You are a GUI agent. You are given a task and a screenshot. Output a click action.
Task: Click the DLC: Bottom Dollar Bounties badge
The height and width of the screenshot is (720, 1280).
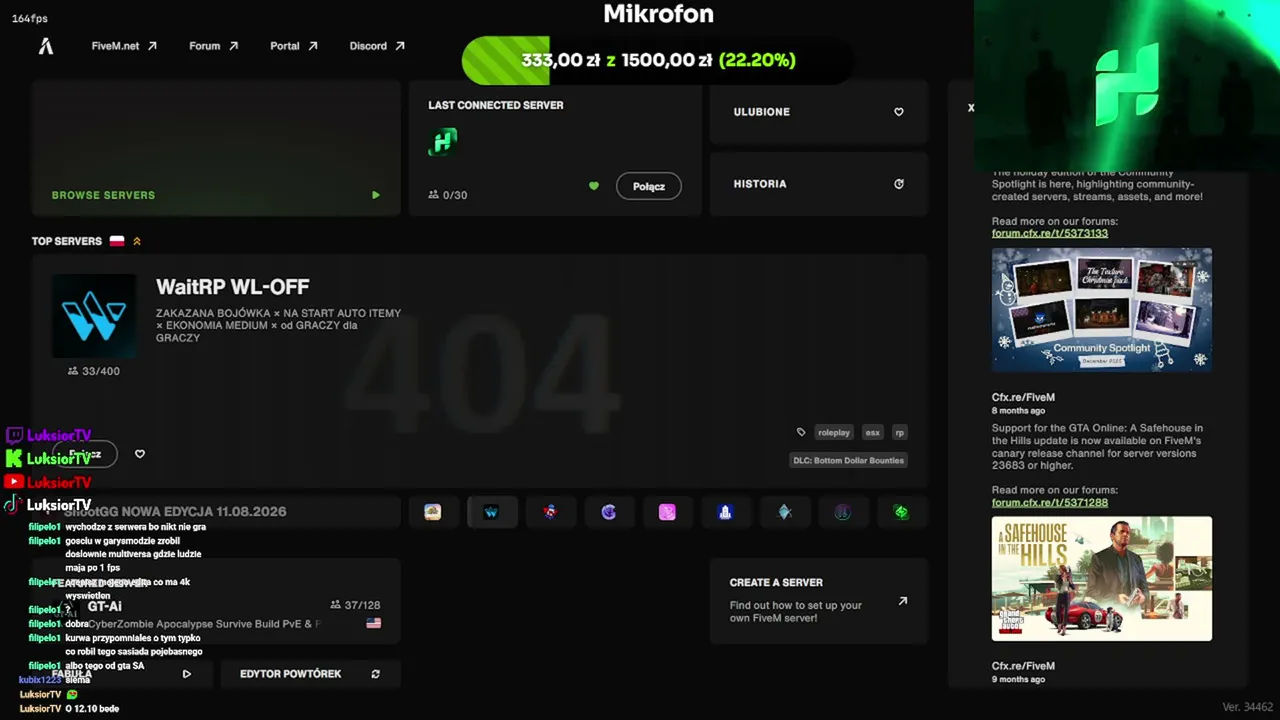(849, 460)
